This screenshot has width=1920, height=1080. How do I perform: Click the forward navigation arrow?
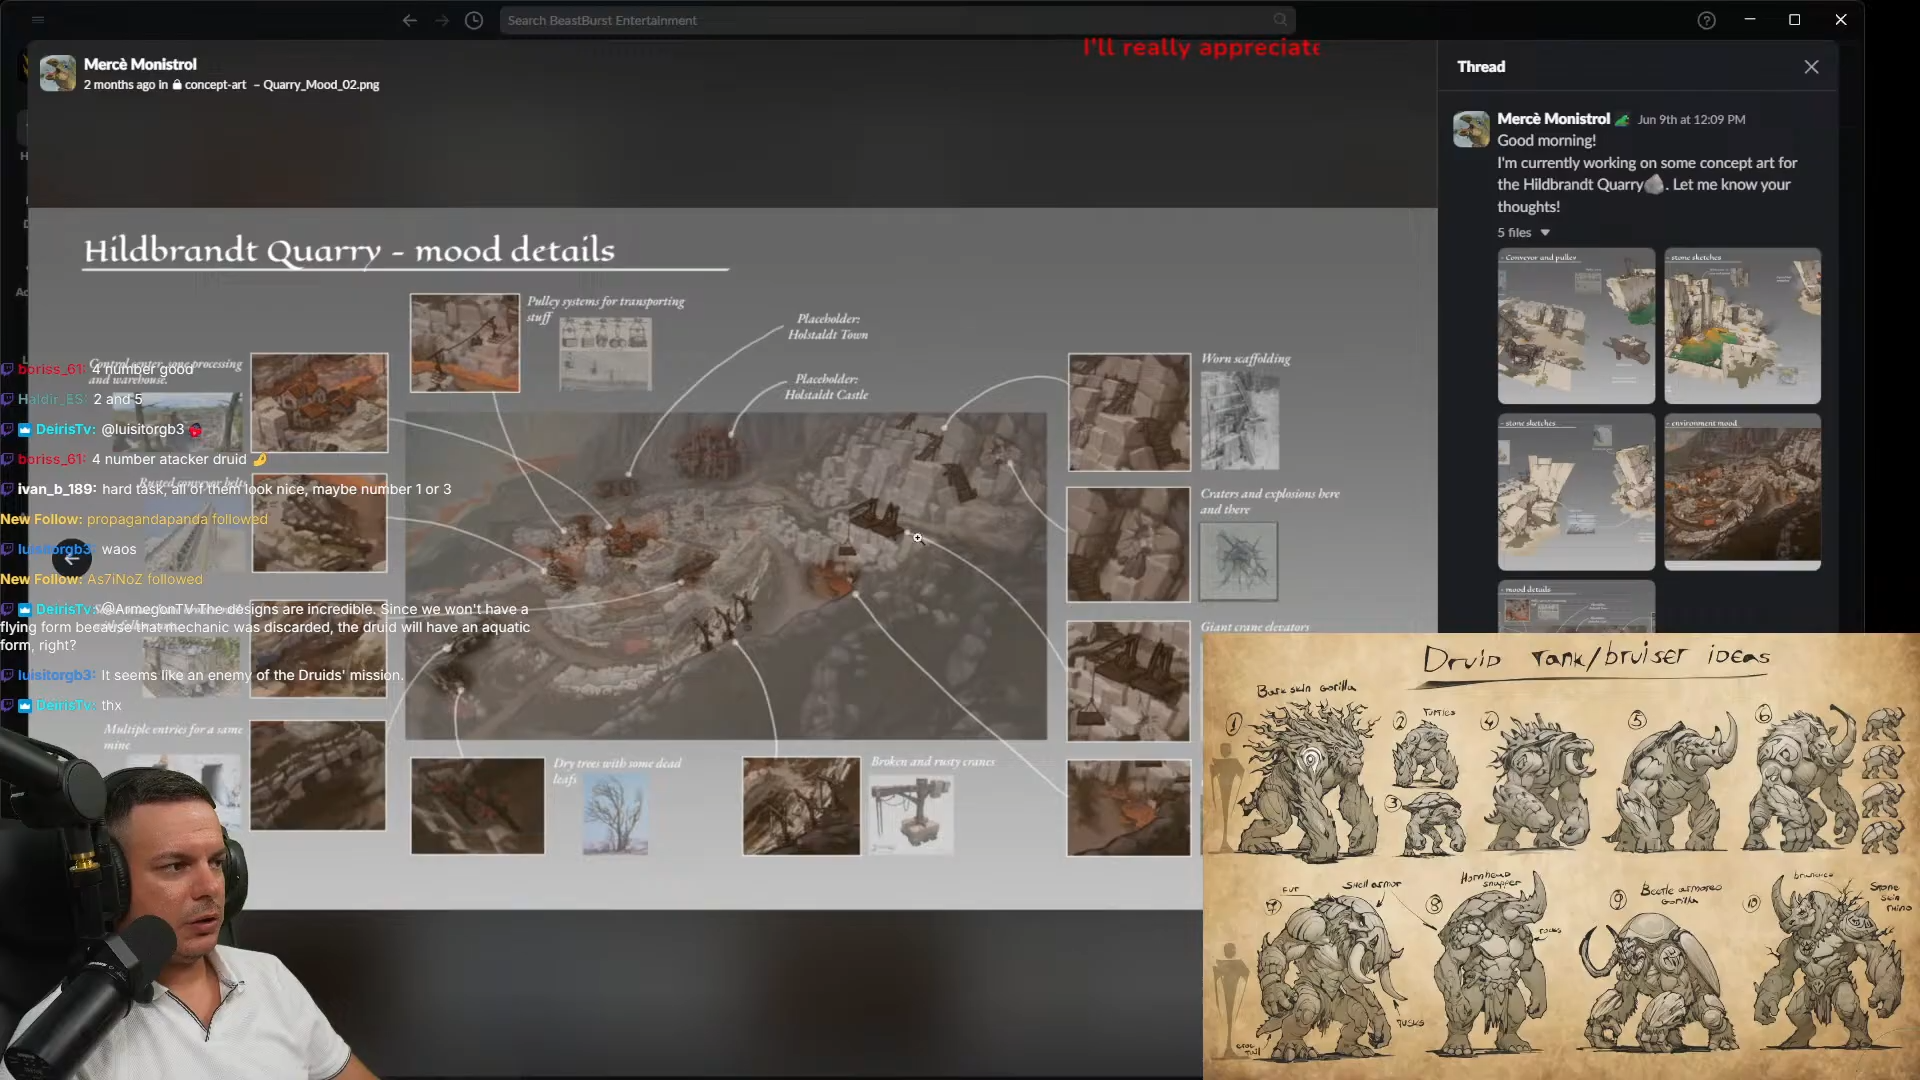coord(442,20)
